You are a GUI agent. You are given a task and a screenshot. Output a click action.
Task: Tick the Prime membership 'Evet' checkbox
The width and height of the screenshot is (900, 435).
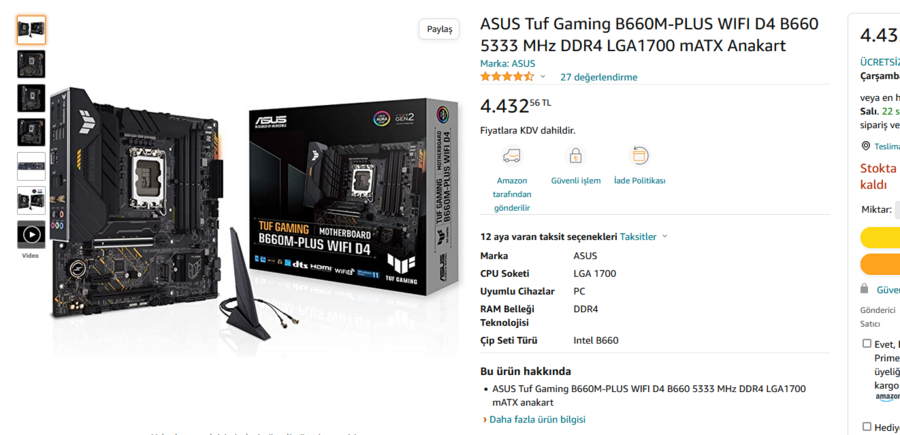(x=867, y=344)
